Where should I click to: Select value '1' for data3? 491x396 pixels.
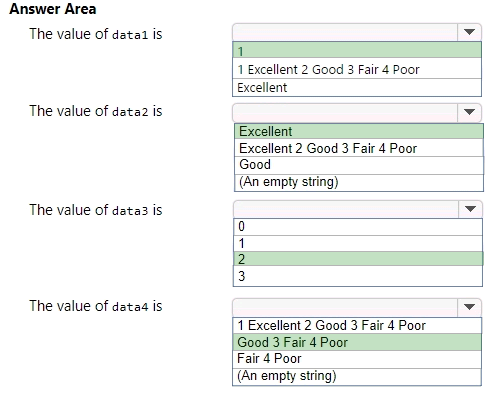(358, 243)
